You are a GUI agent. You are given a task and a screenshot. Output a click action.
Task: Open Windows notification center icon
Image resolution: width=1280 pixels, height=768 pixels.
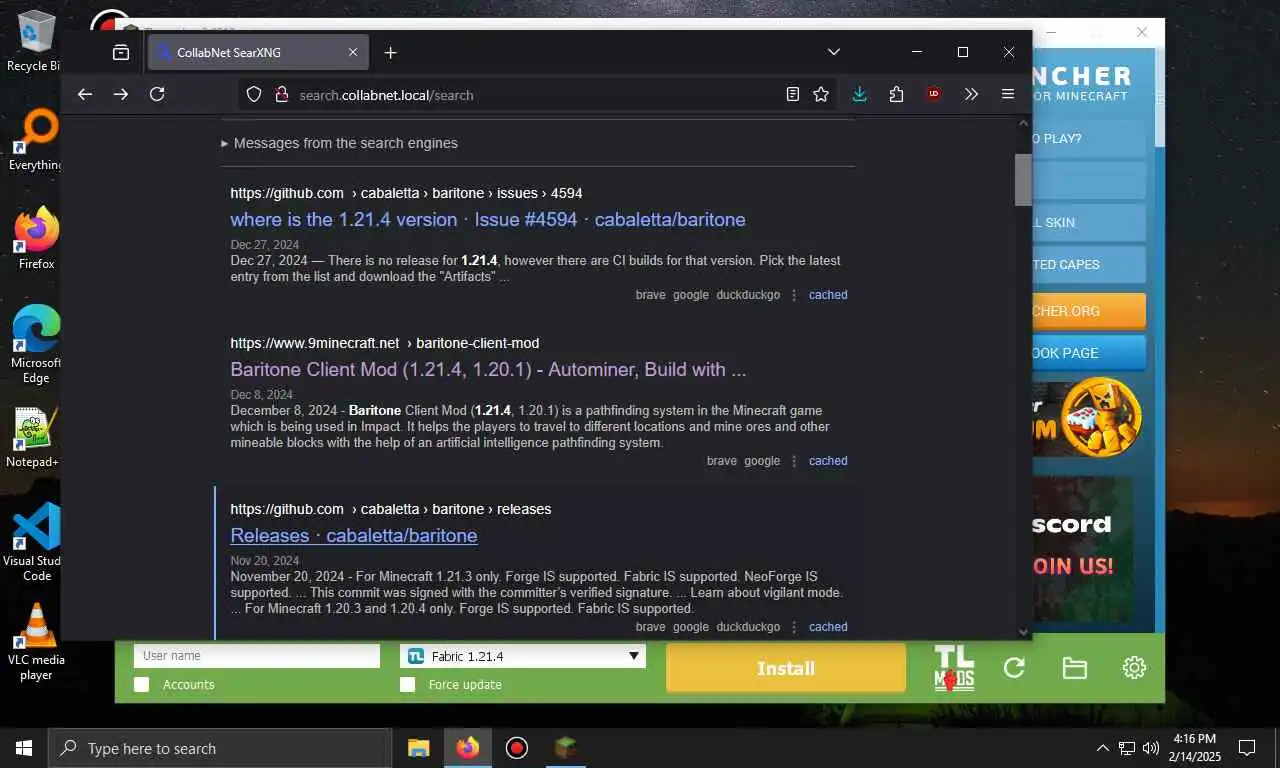(1247, 748)
